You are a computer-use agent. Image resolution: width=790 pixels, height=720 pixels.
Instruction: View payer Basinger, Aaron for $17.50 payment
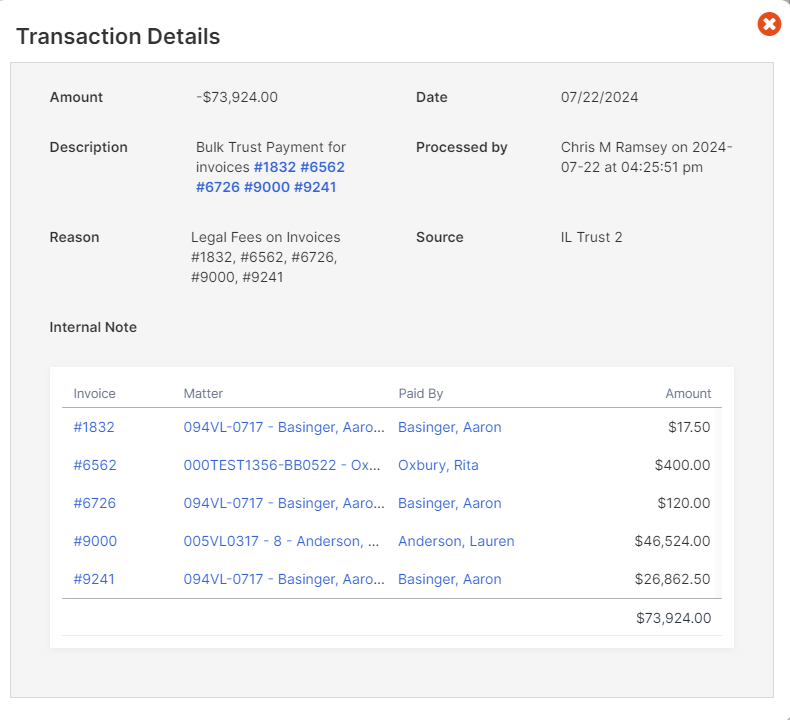pyautogui.click(x=450, y=427)
